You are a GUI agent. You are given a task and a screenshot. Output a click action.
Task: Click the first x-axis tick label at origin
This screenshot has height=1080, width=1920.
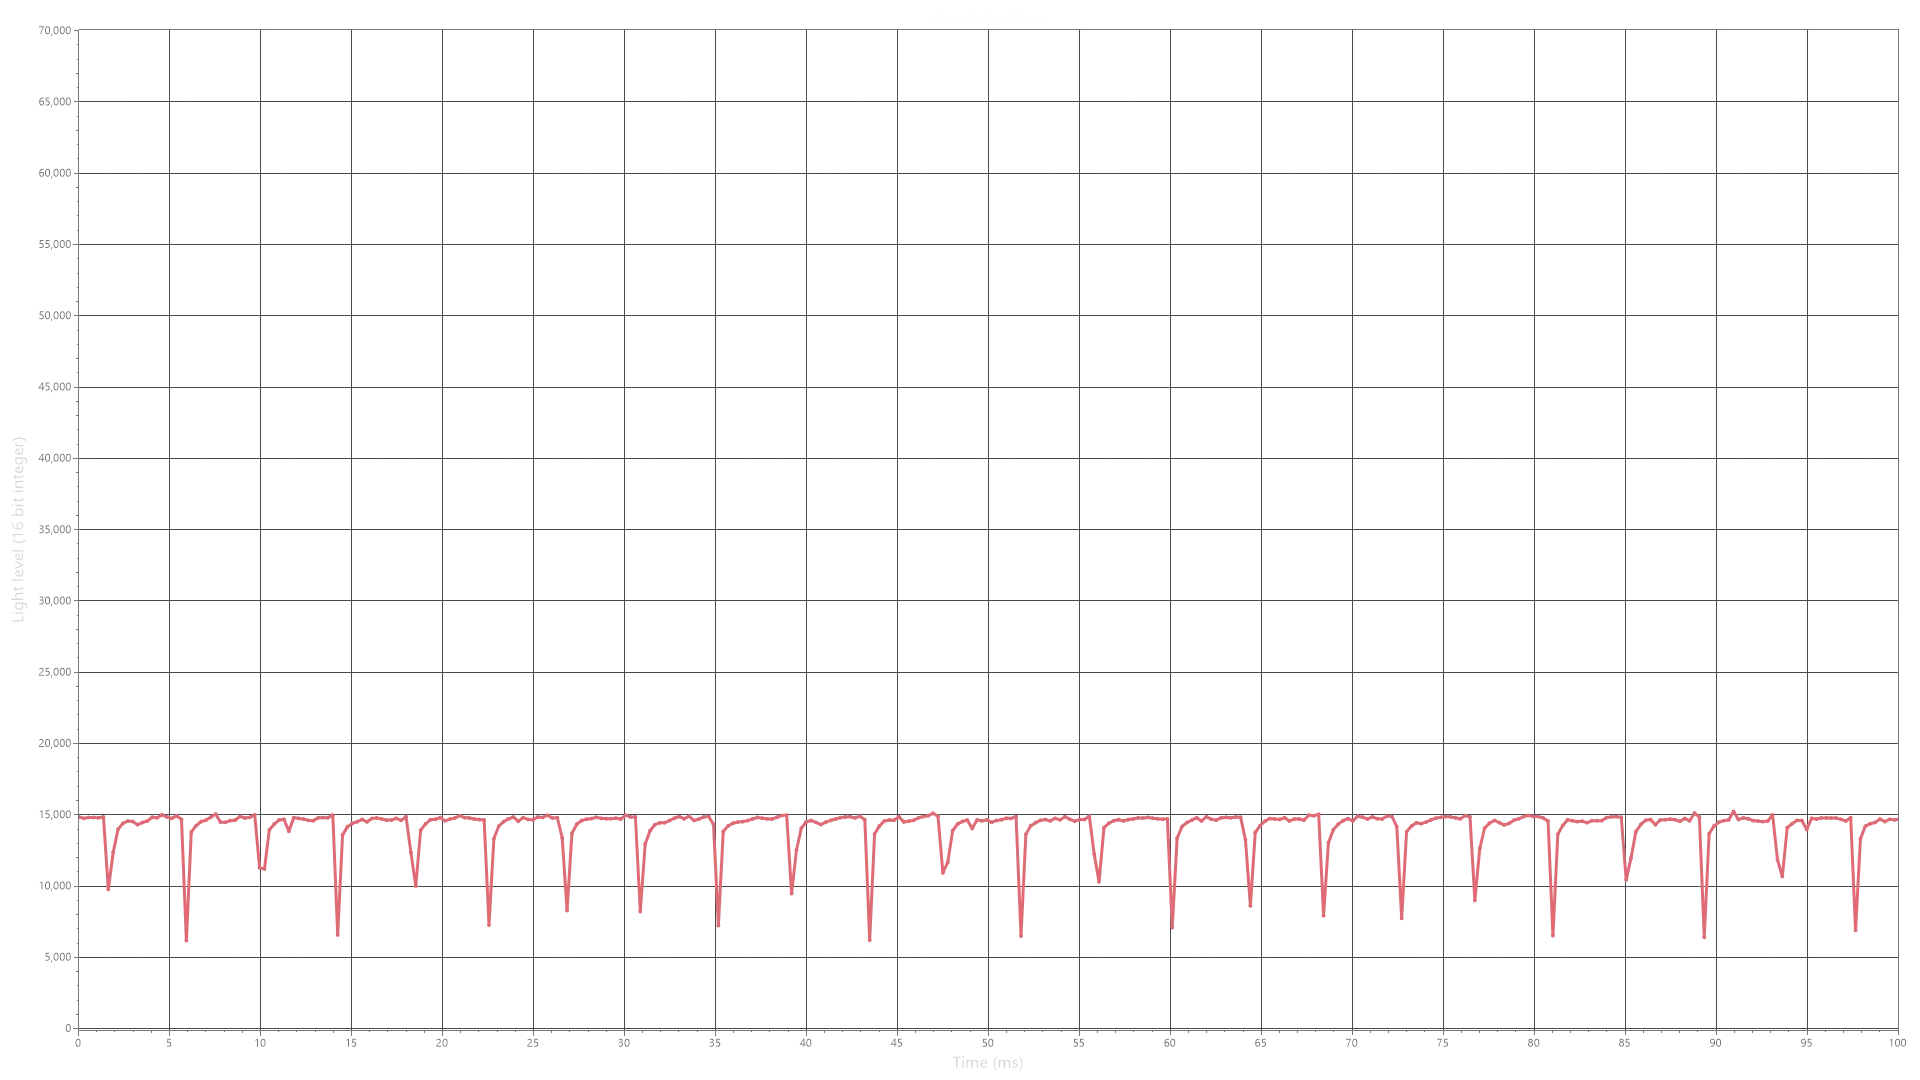pyautogui.click(x=80, y=1041)
